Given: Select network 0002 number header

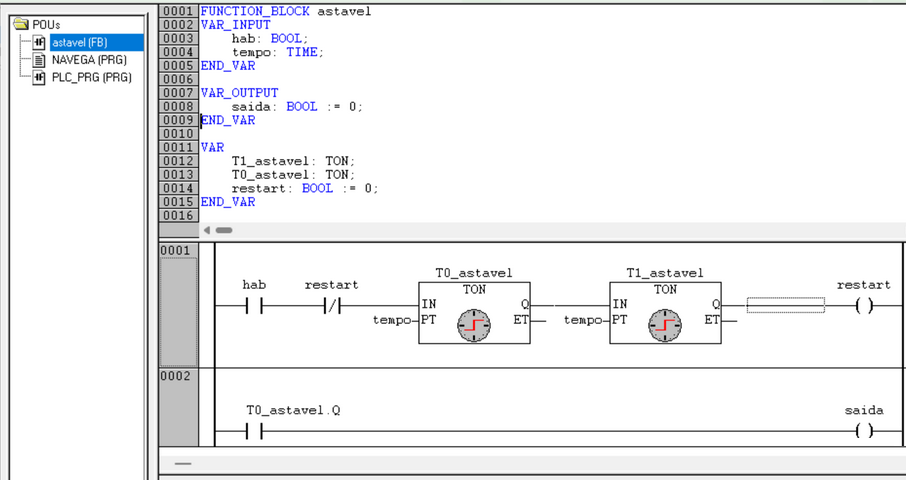Looking at the screenshot, I should [x=175, y=376].
